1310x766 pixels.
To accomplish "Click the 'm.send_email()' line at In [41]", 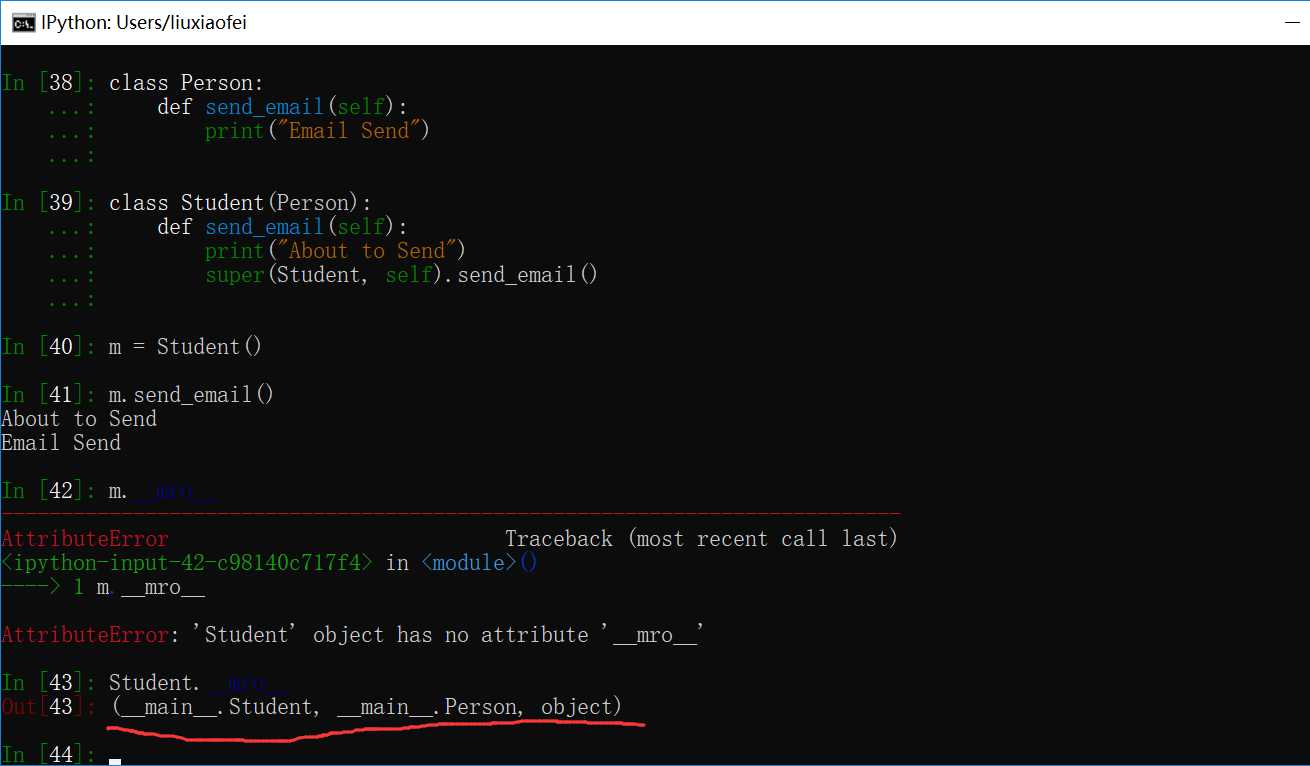I will click(191, 395).
